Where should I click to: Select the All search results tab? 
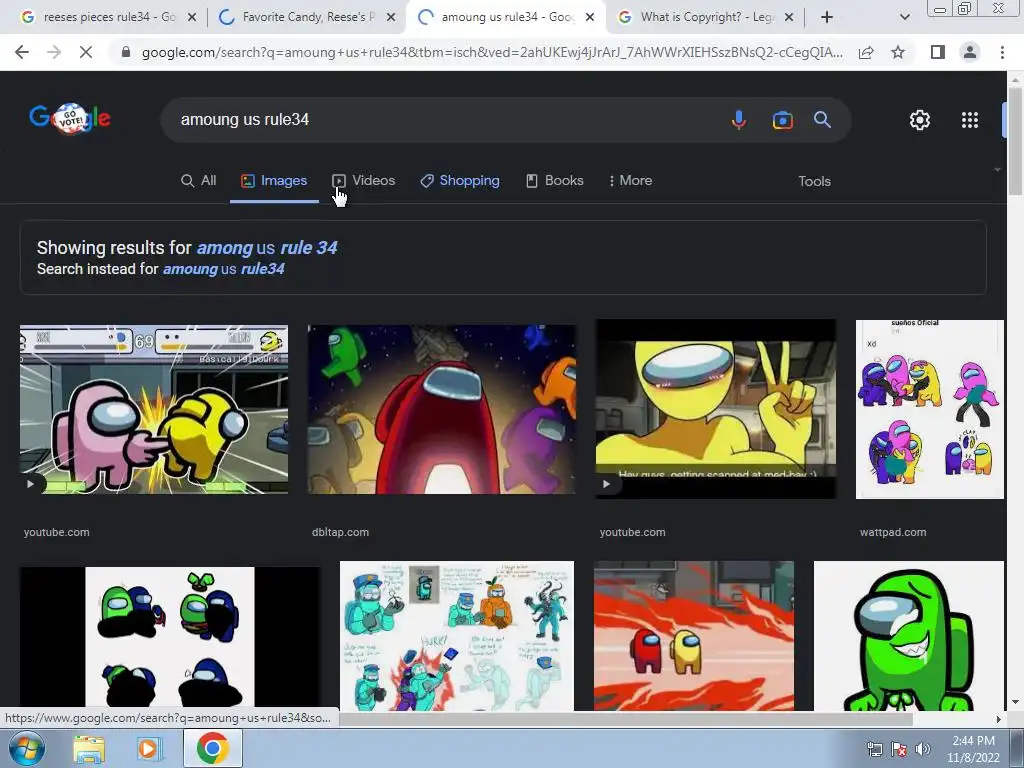(x=199, y=181)
